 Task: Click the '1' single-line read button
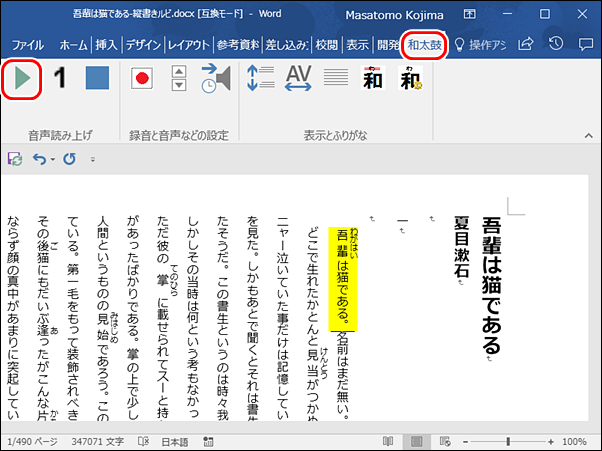click(x=60, y=78)
